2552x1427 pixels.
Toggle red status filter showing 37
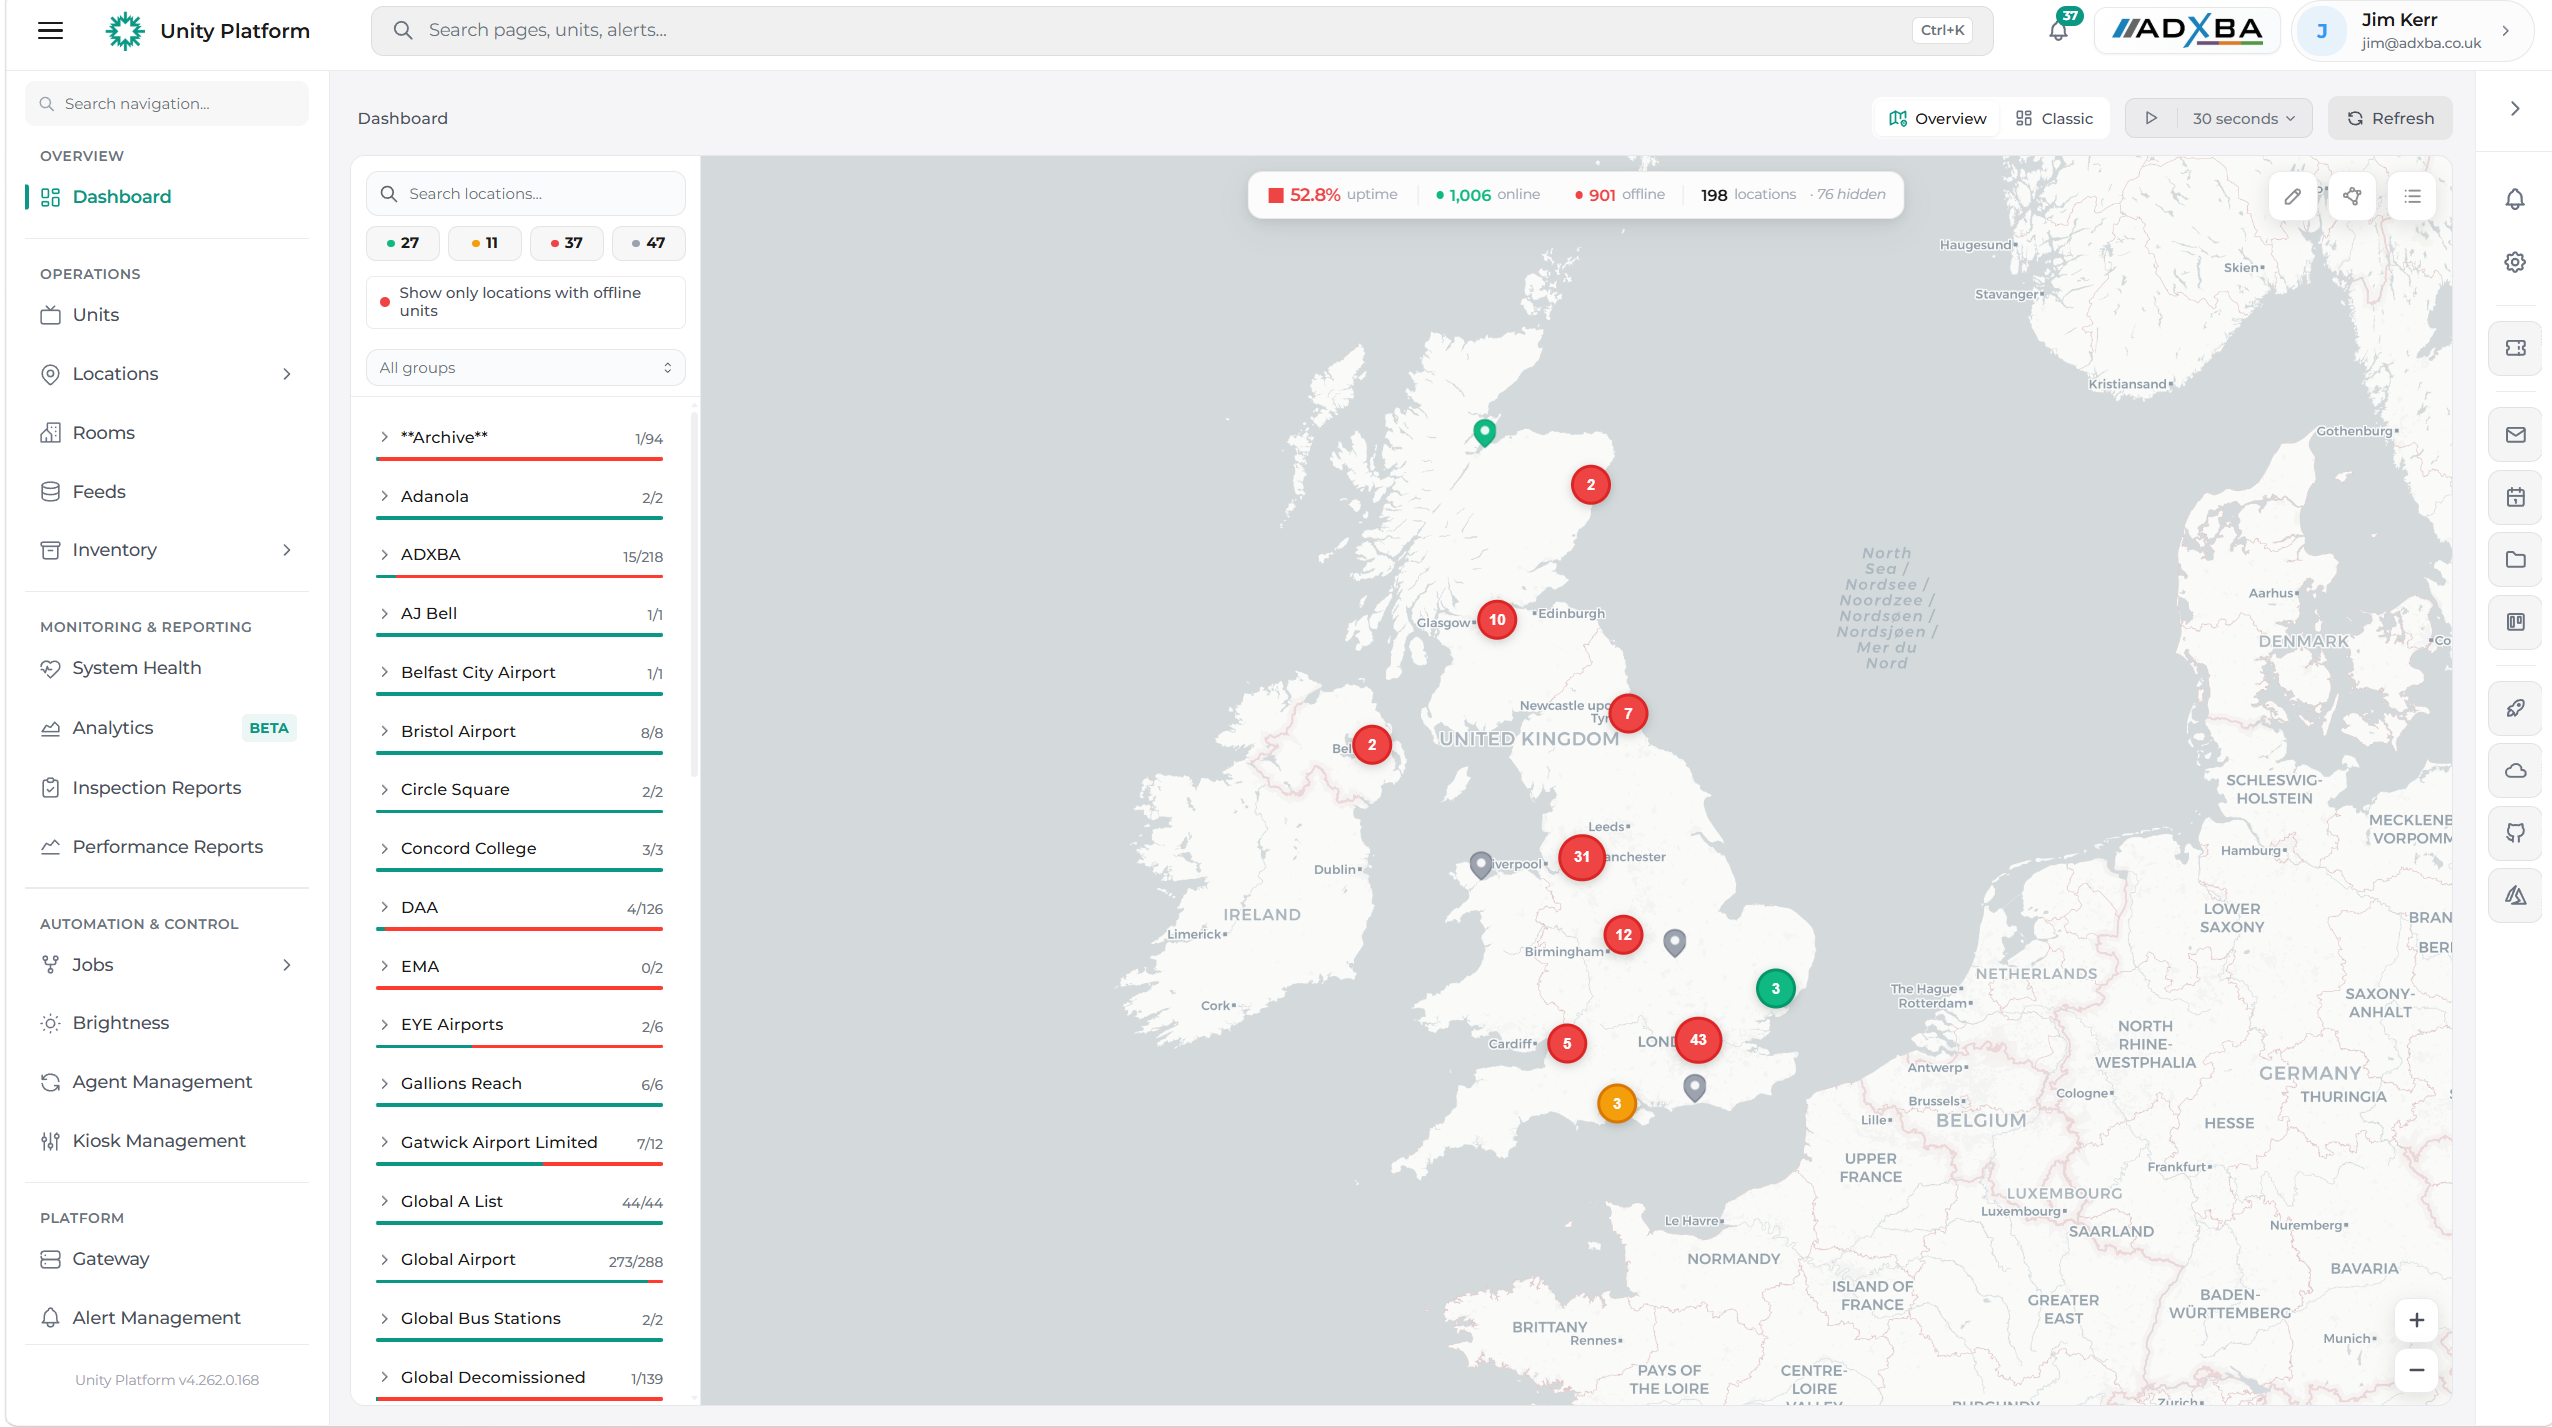pos(566,243)
